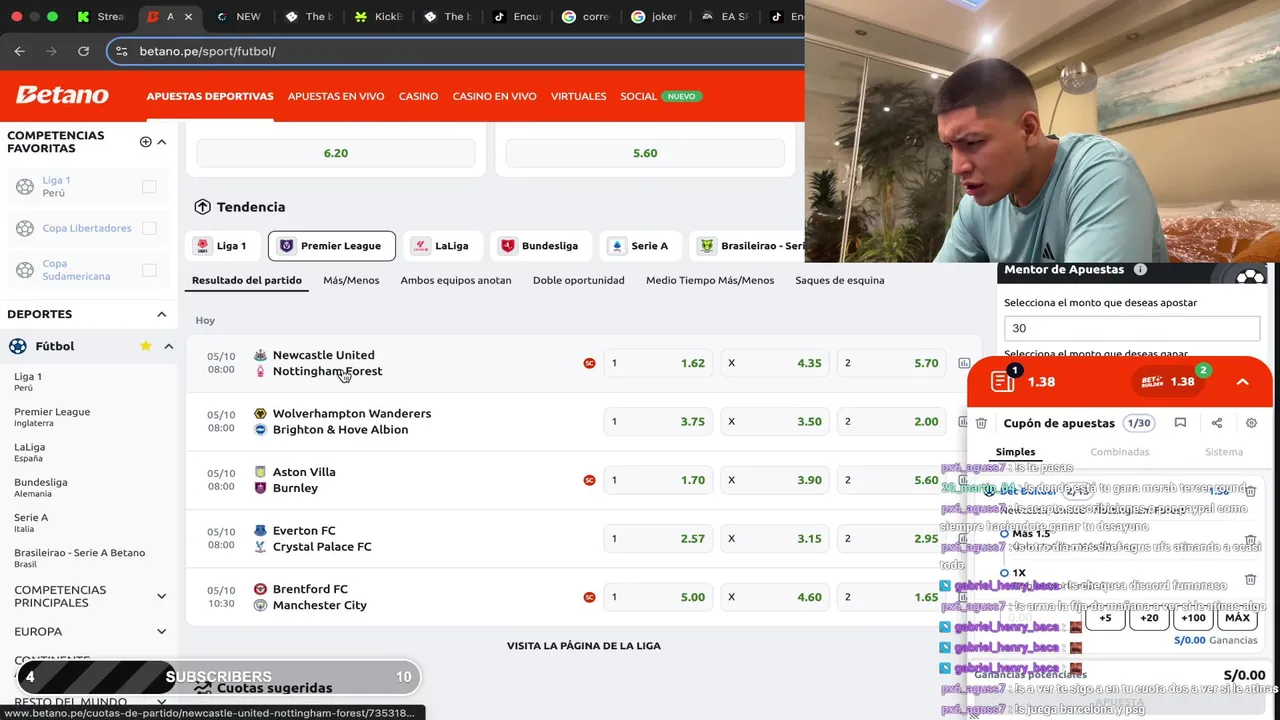Expand the Europa section
Screen dimensions: 1280x720
coord(162,631)
